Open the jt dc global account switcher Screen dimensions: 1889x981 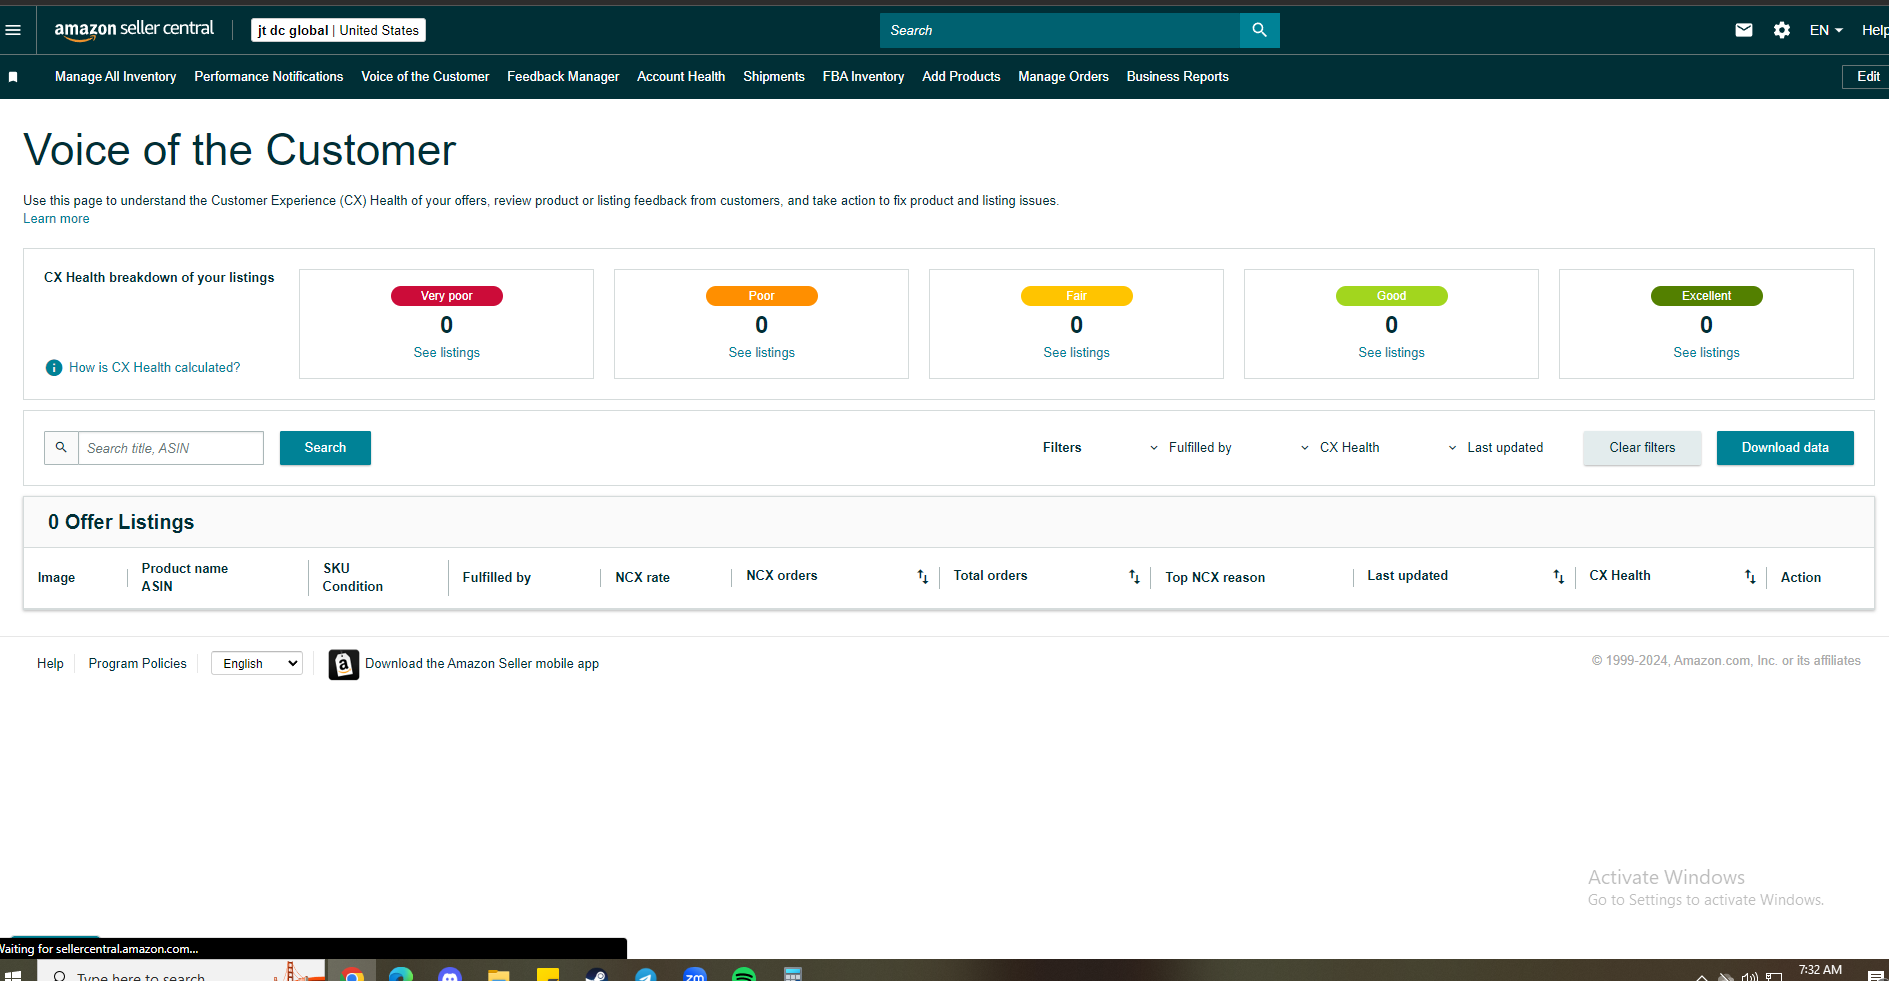(x=338, y=30)
